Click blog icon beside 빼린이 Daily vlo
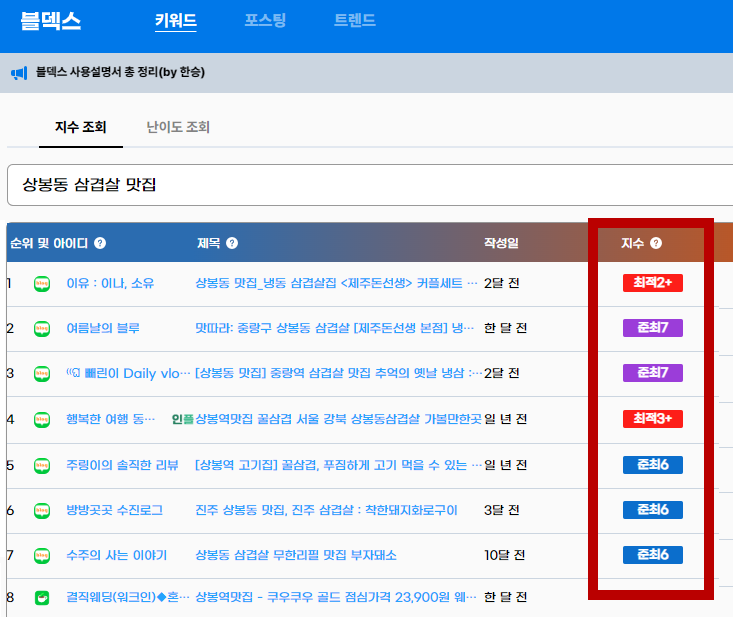The height and width of the screenshot is (617, 733). 42,373
